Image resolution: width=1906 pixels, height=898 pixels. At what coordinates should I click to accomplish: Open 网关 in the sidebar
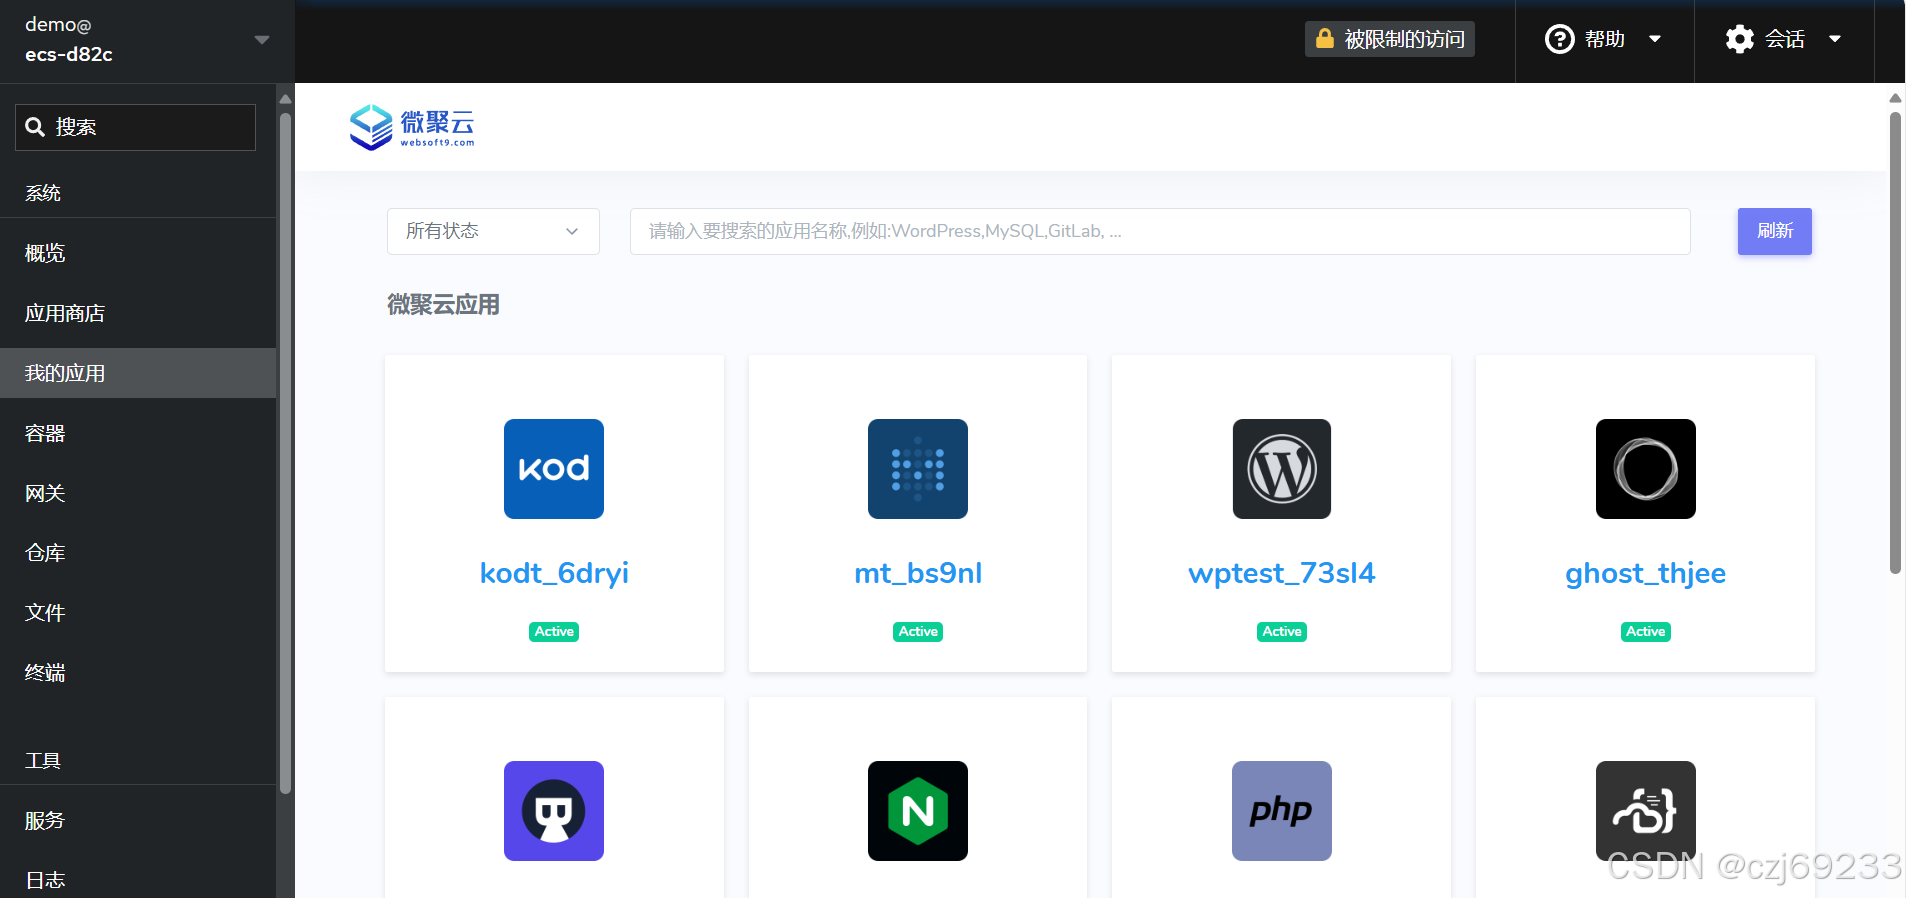pyautogui.click(x=138, y=493)
